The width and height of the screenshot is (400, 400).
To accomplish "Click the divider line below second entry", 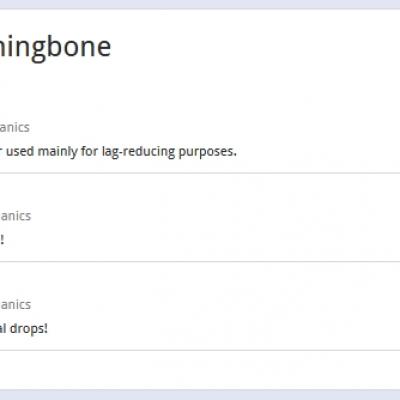I will click(200, 262).
